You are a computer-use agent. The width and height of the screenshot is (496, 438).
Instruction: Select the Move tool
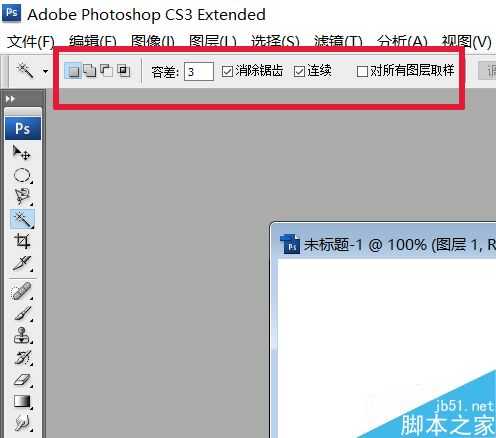22,153
